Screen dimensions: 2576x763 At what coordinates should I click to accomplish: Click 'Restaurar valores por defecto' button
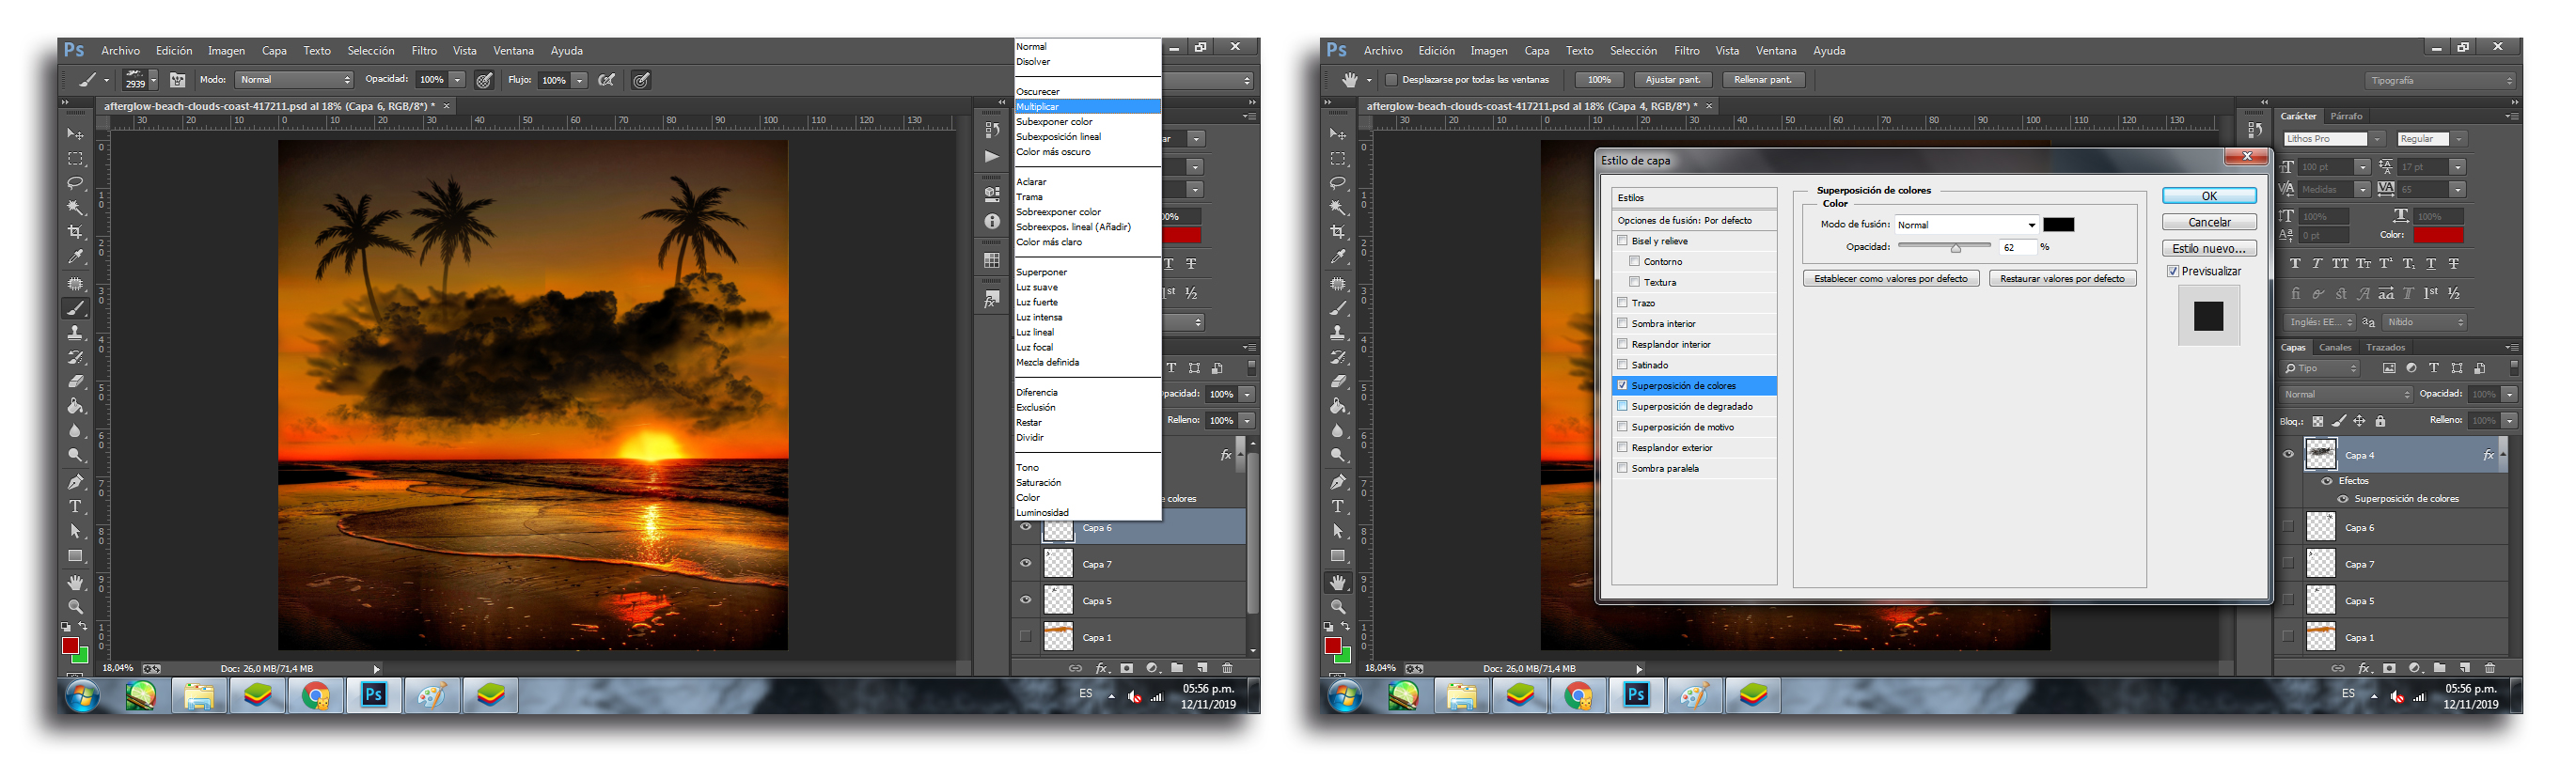(2062, 279)
